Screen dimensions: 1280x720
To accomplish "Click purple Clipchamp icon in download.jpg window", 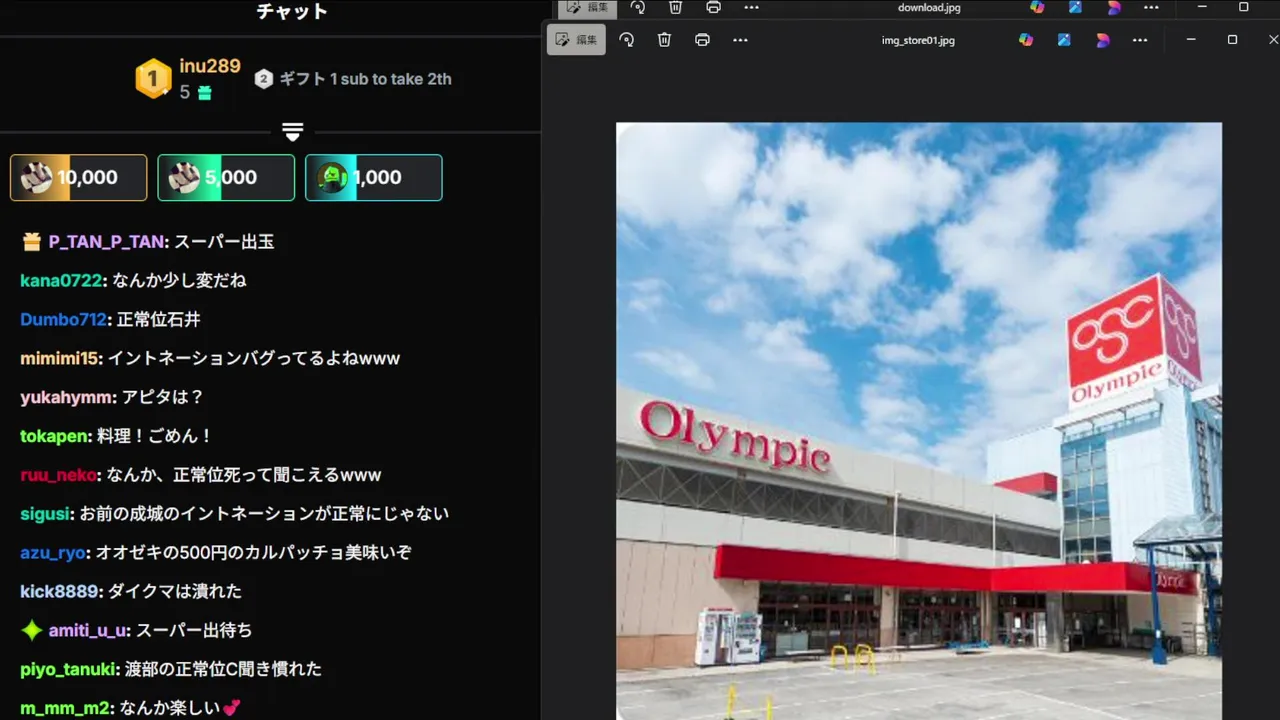I will click(x=1113, y=7).
